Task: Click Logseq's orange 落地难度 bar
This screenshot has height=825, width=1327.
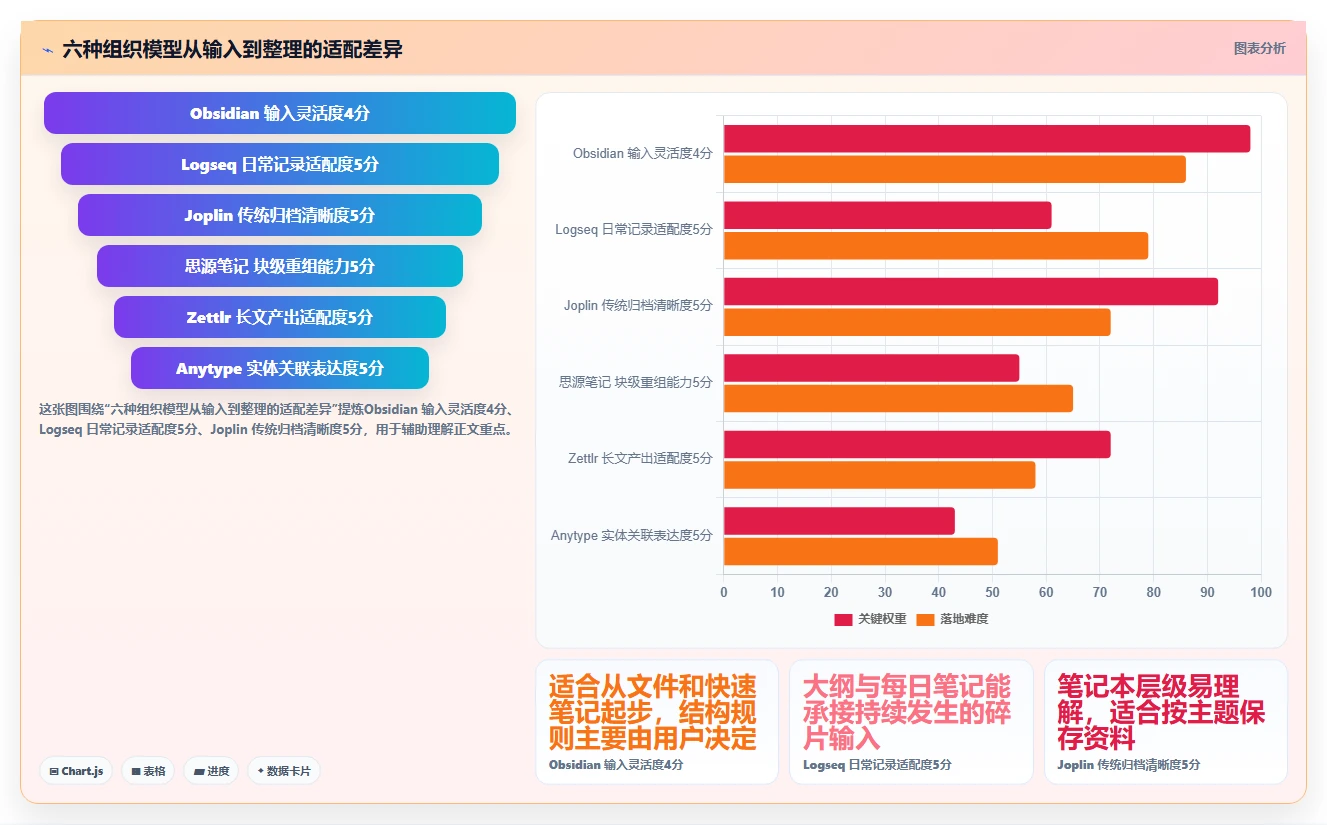Action: [x=936, y=246]
